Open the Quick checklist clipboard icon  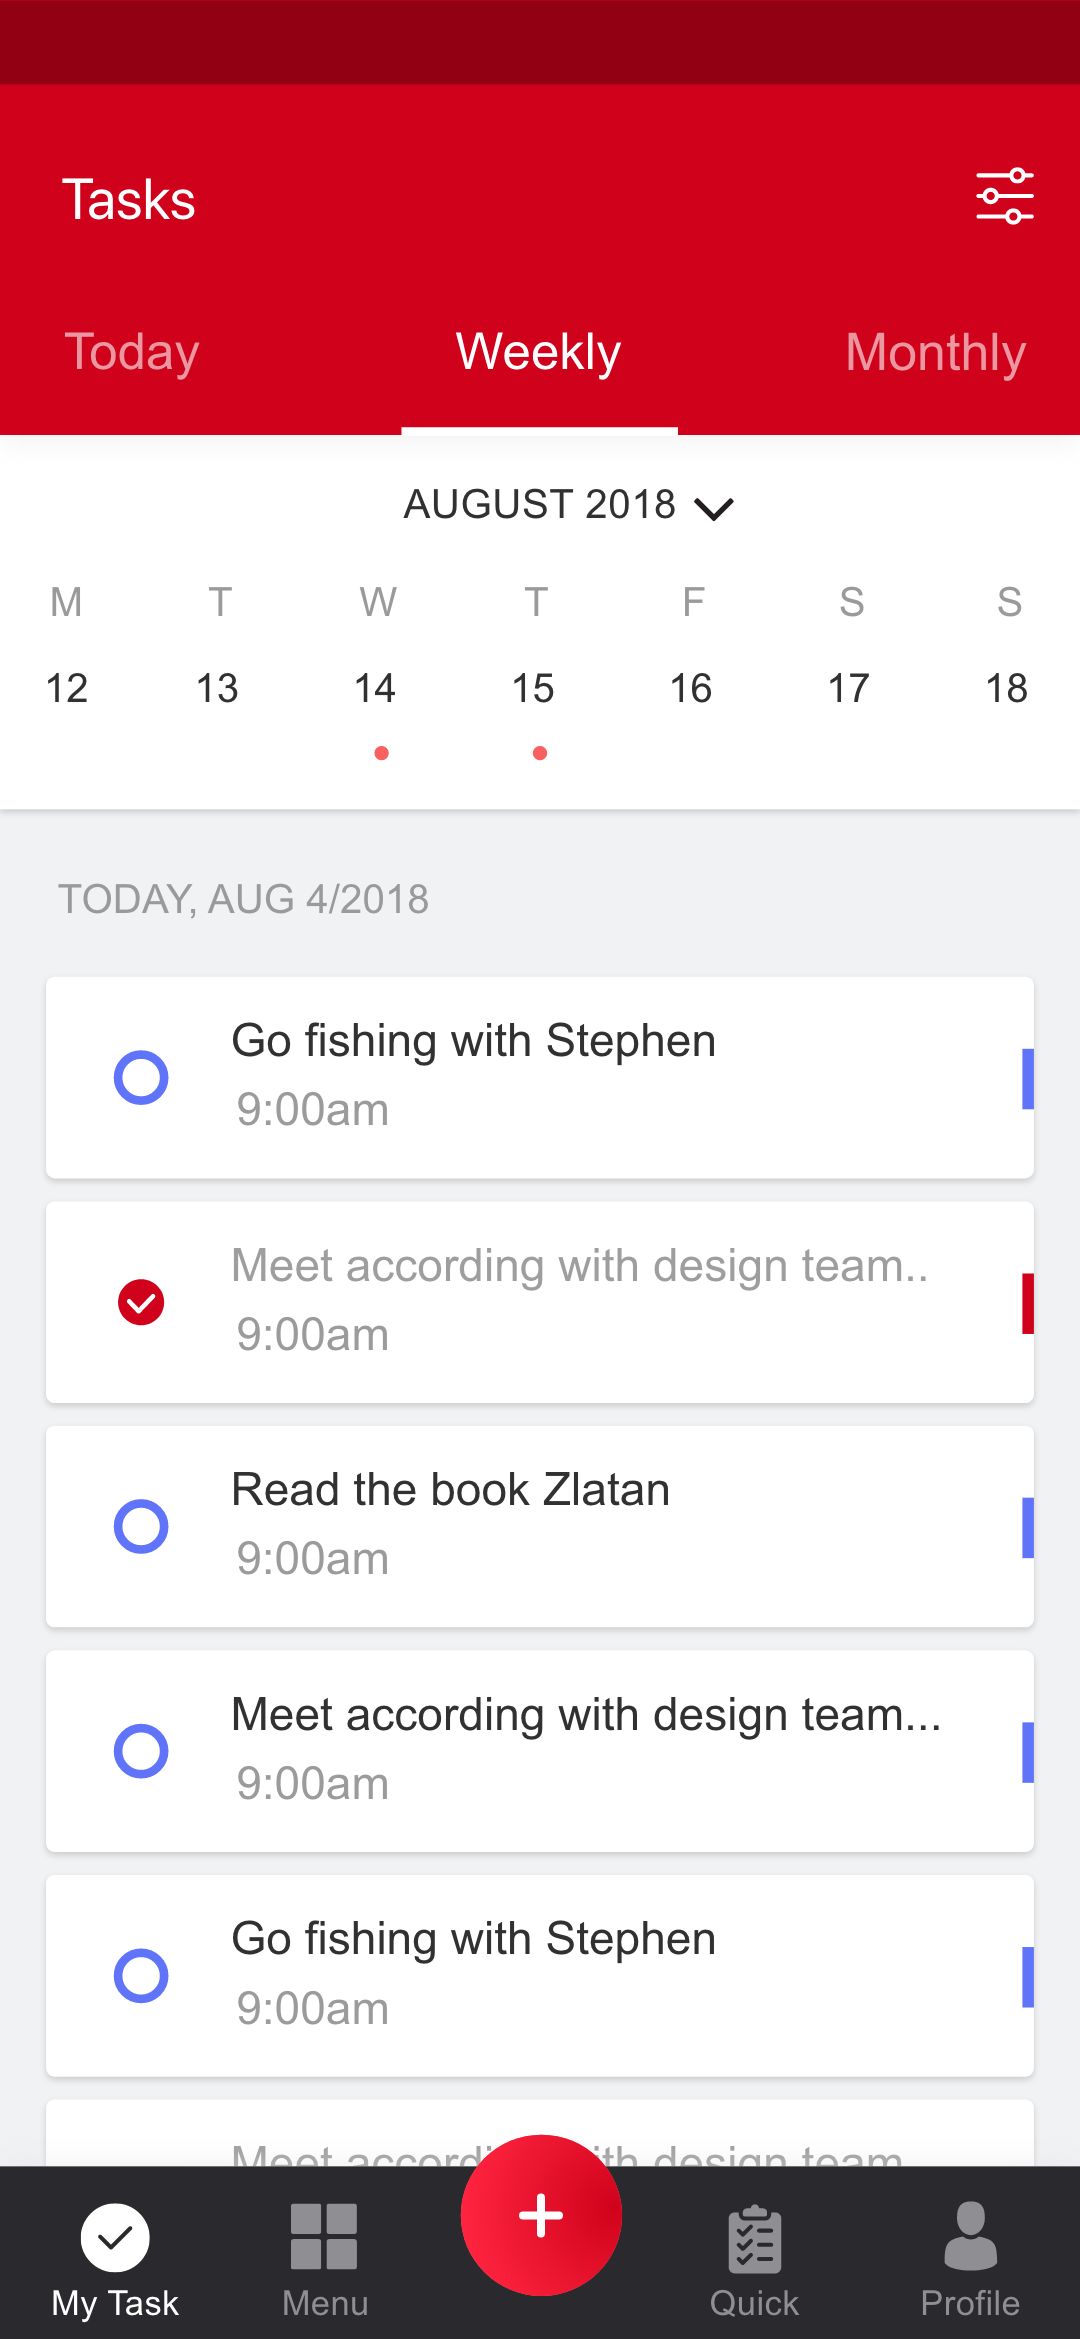click(x=755, y=2240)
